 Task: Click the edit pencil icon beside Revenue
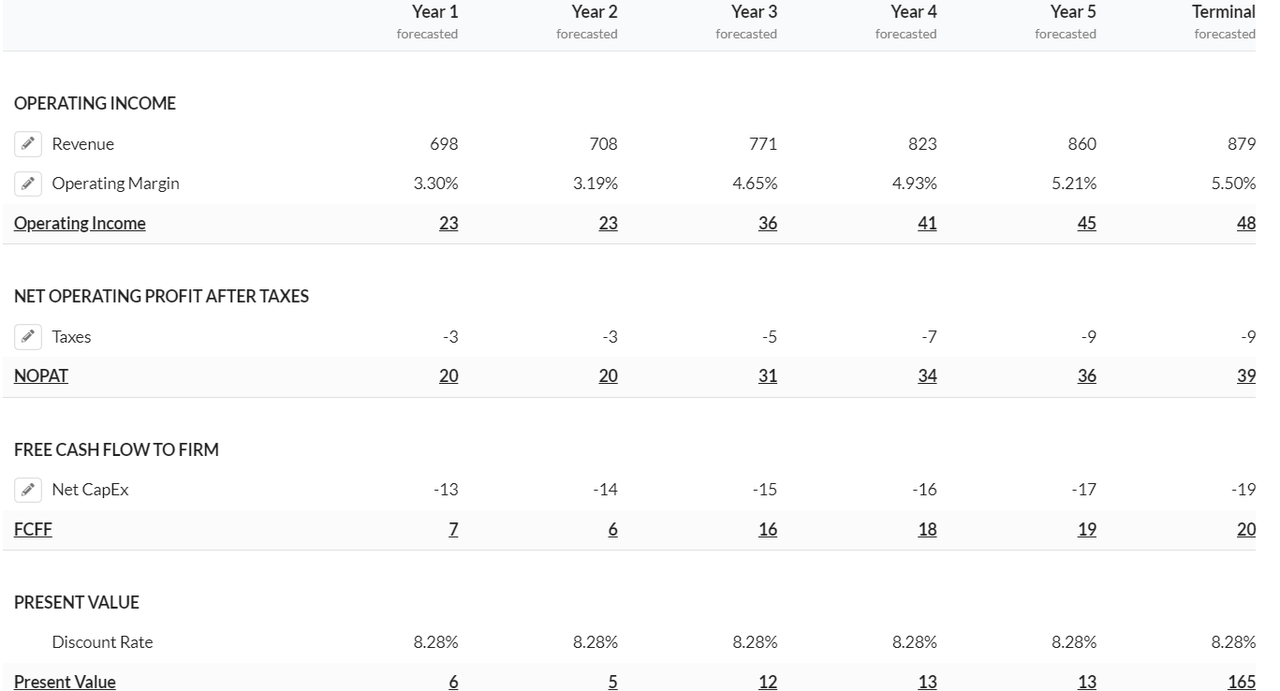[x=28, y=144]
